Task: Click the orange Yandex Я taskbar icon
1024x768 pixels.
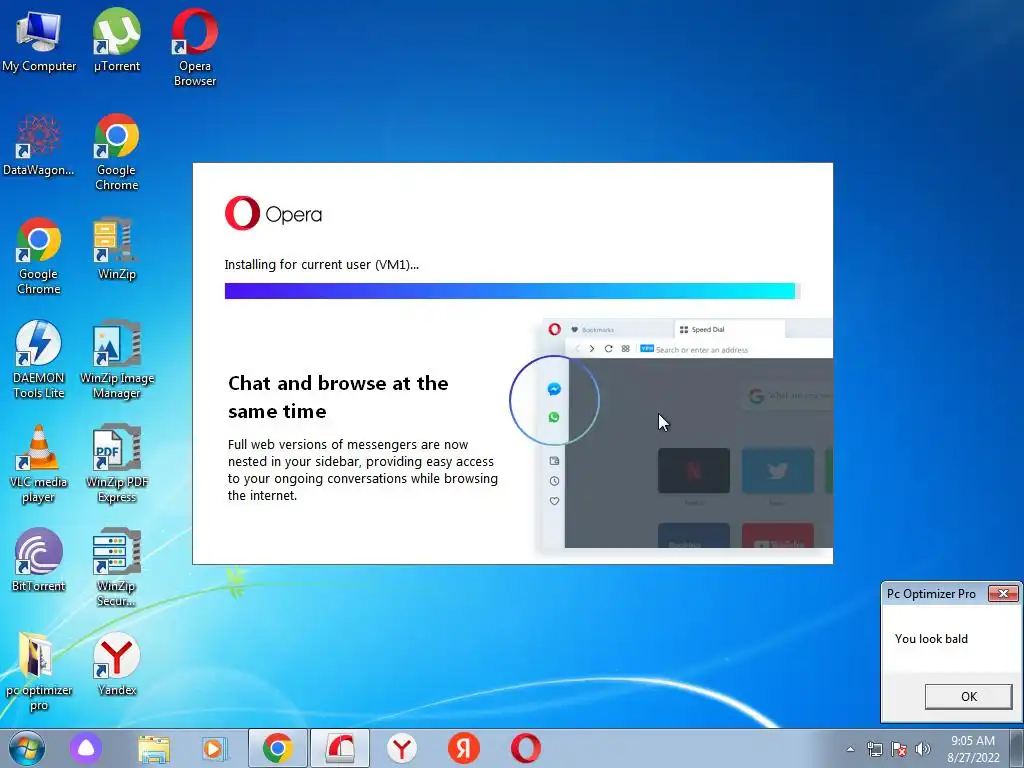Action: coord(464,748)
